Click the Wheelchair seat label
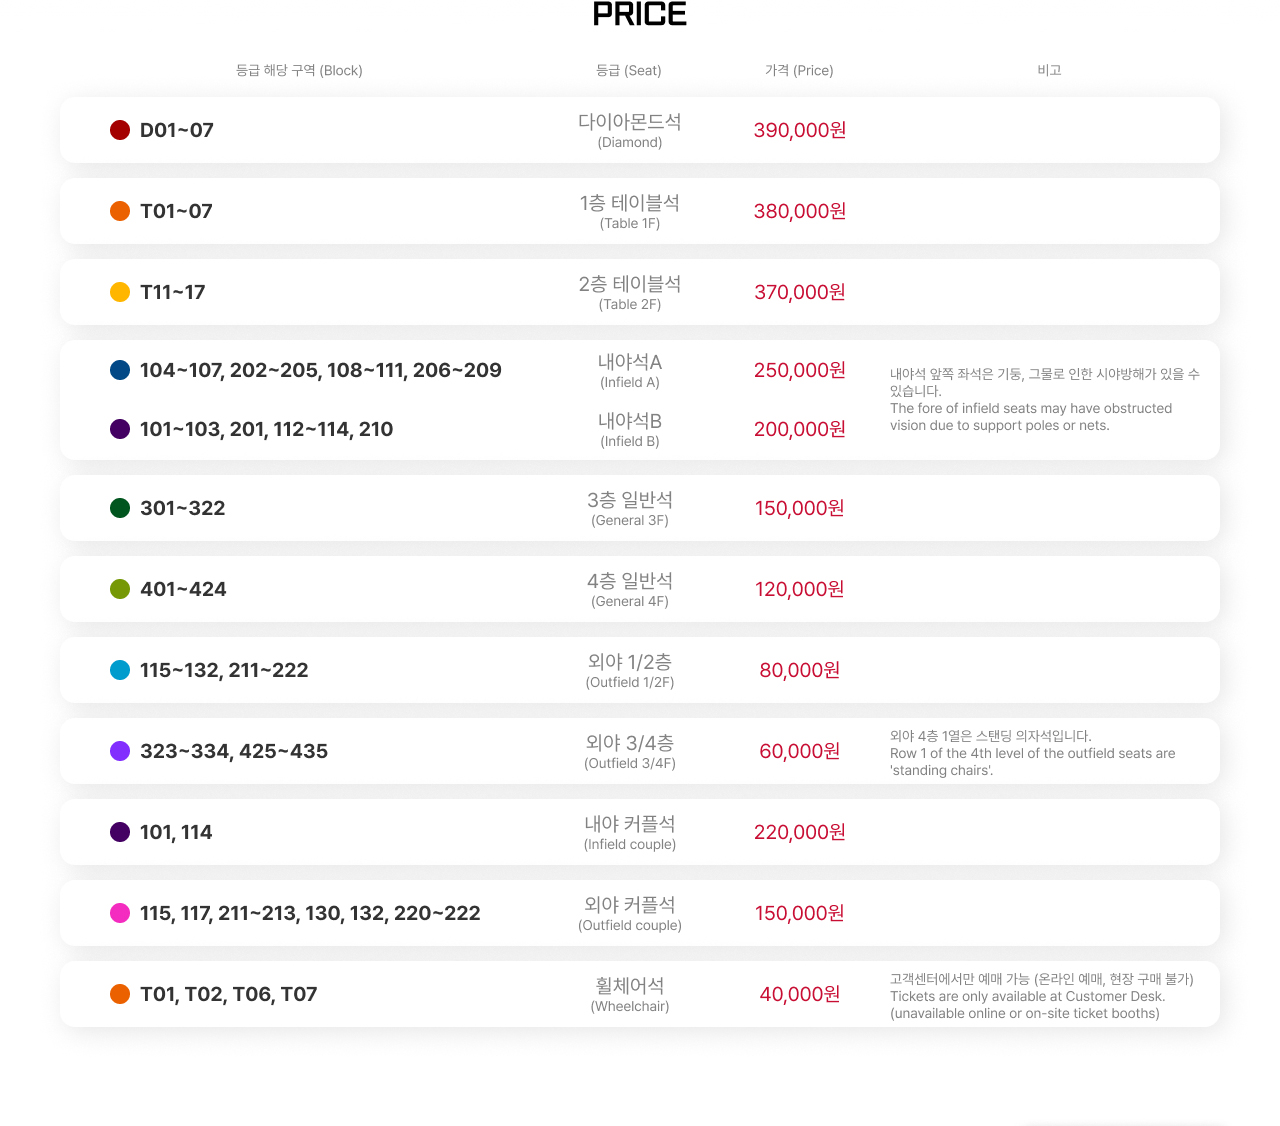1280x1126 pixels. [630, 994]
